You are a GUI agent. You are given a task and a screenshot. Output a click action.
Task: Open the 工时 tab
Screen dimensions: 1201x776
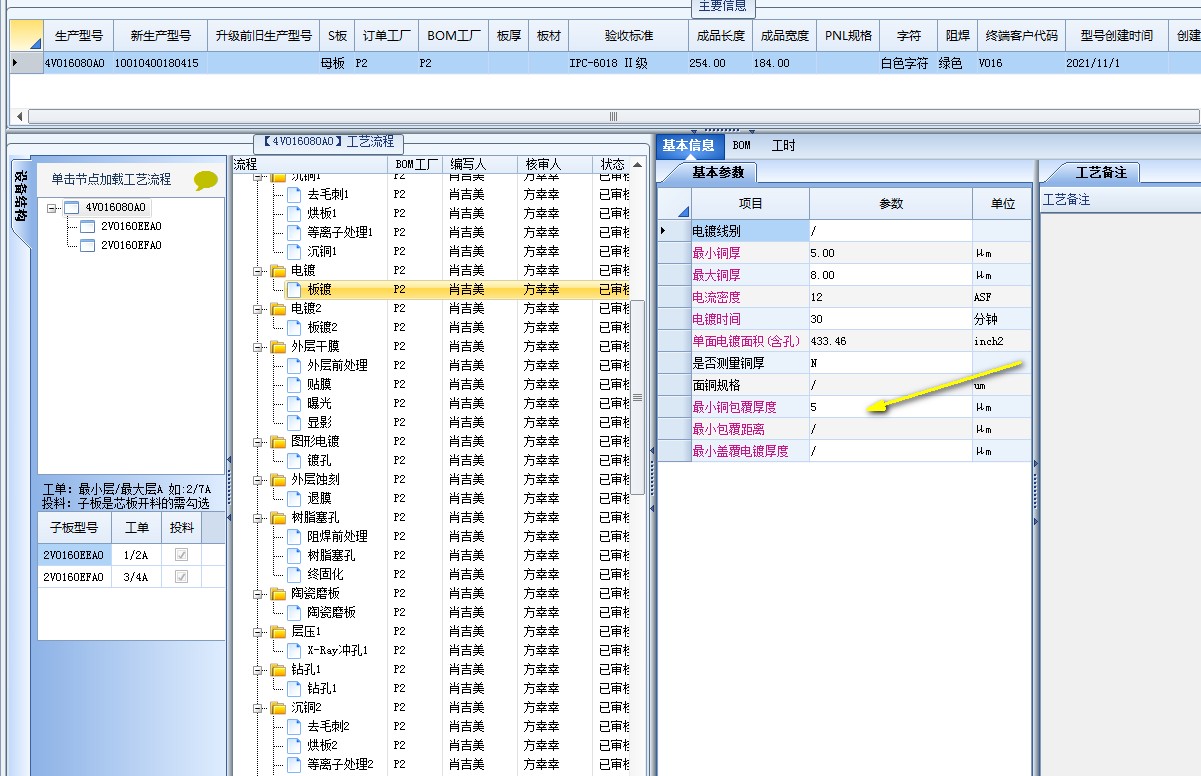tap(783, 146)
